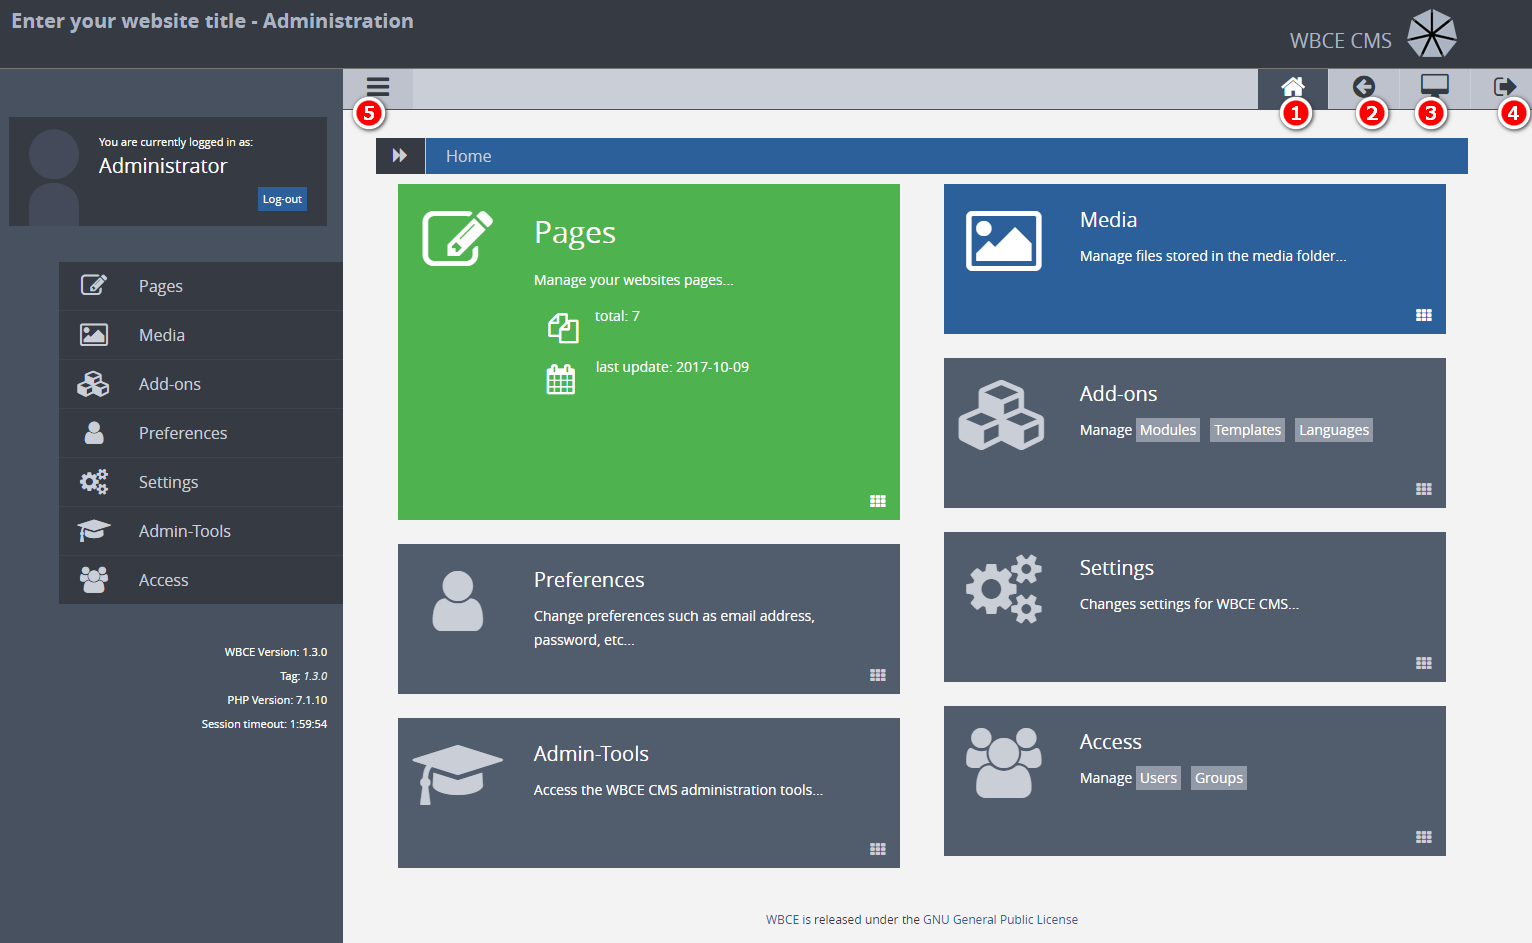Open Settings in the sidebar menu

(201, 482)
